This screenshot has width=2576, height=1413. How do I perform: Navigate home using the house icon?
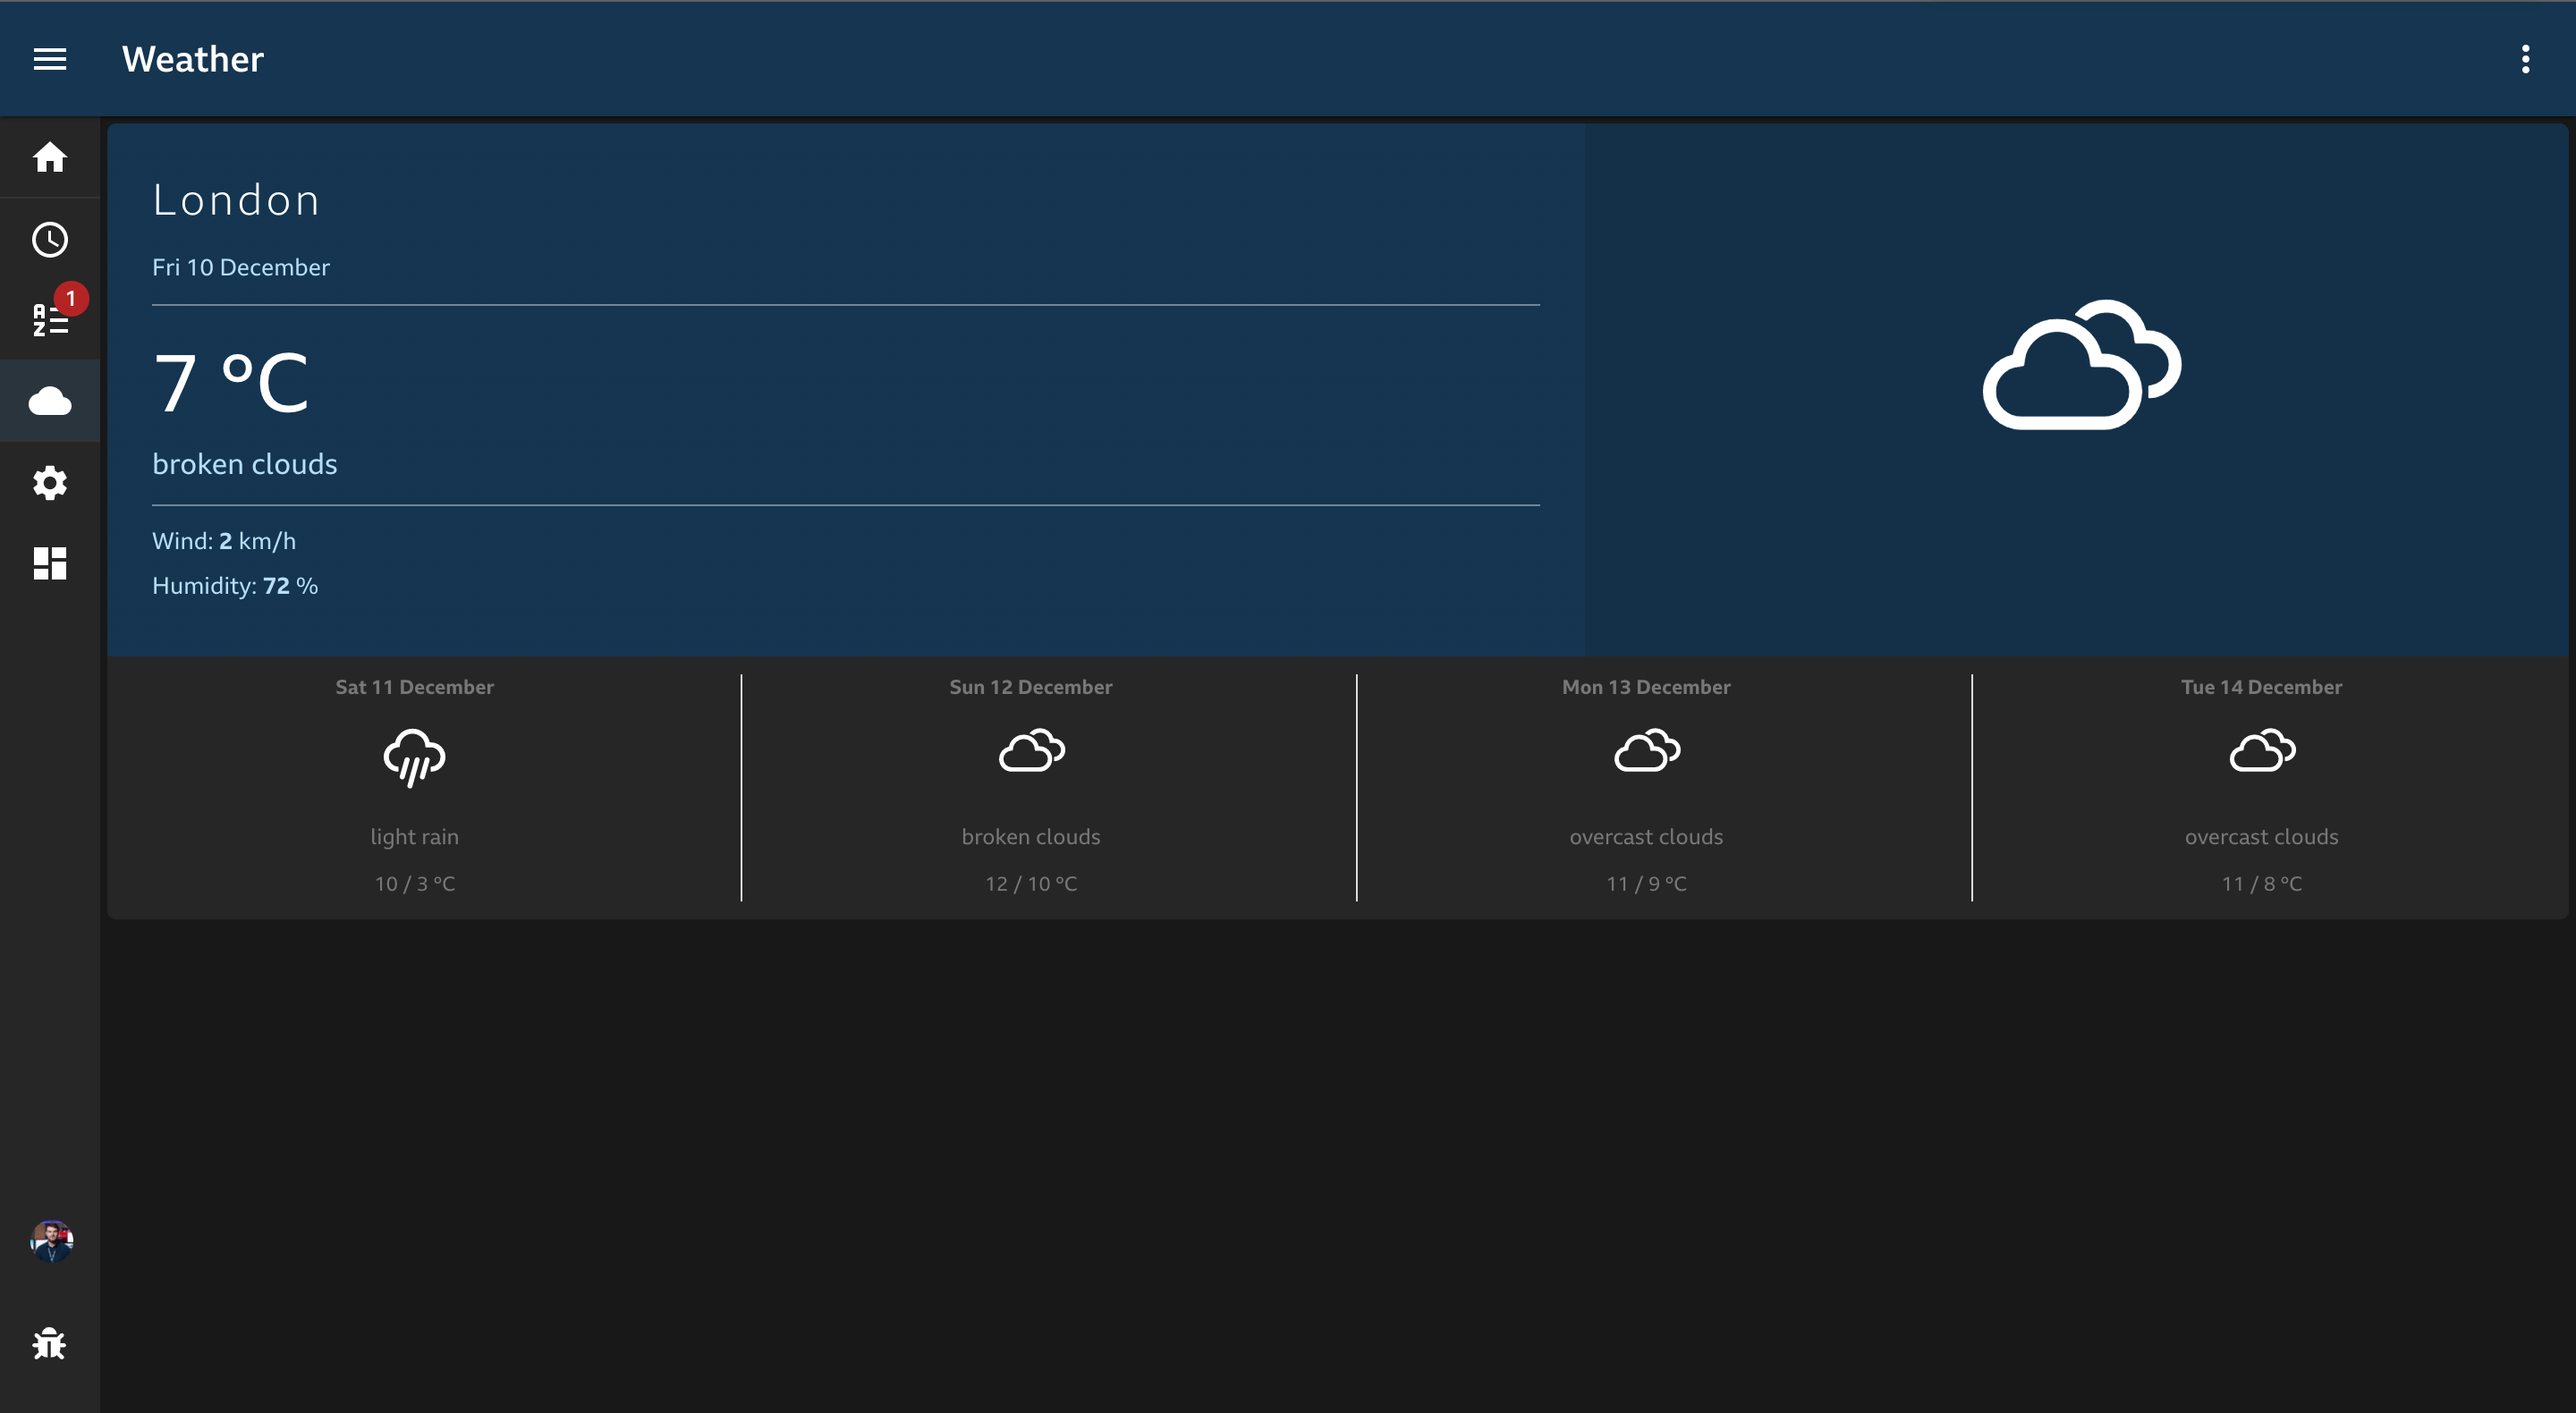50,158
